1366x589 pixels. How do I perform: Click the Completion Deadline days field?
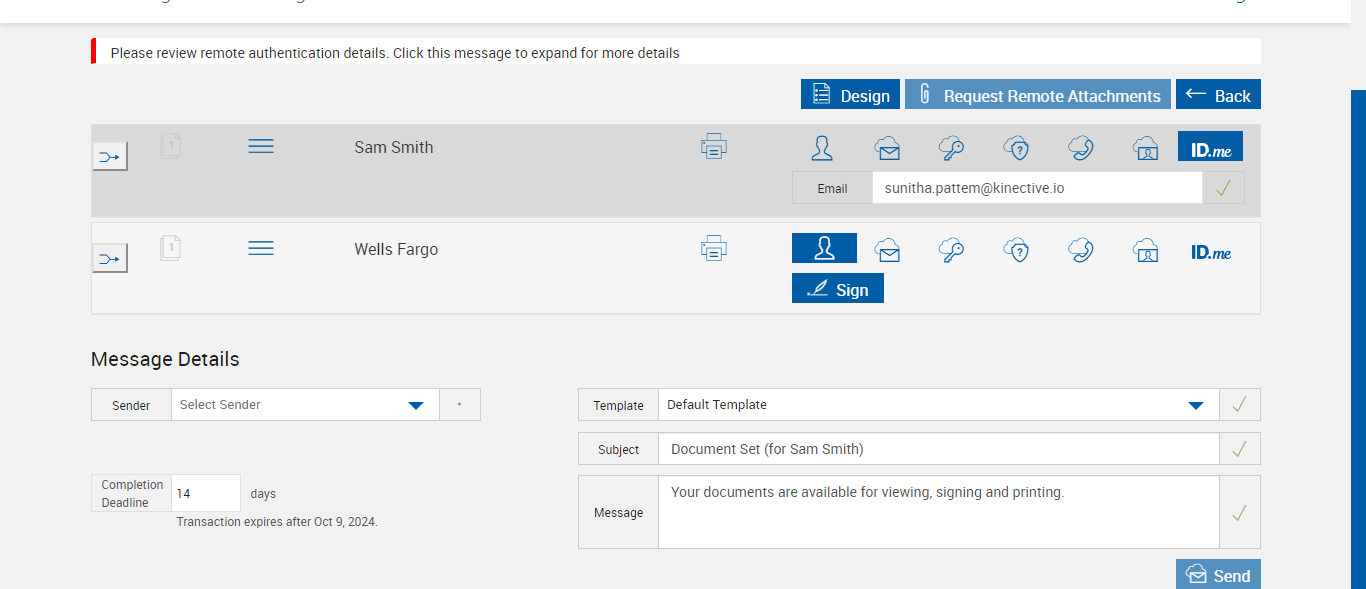point(206,494)
